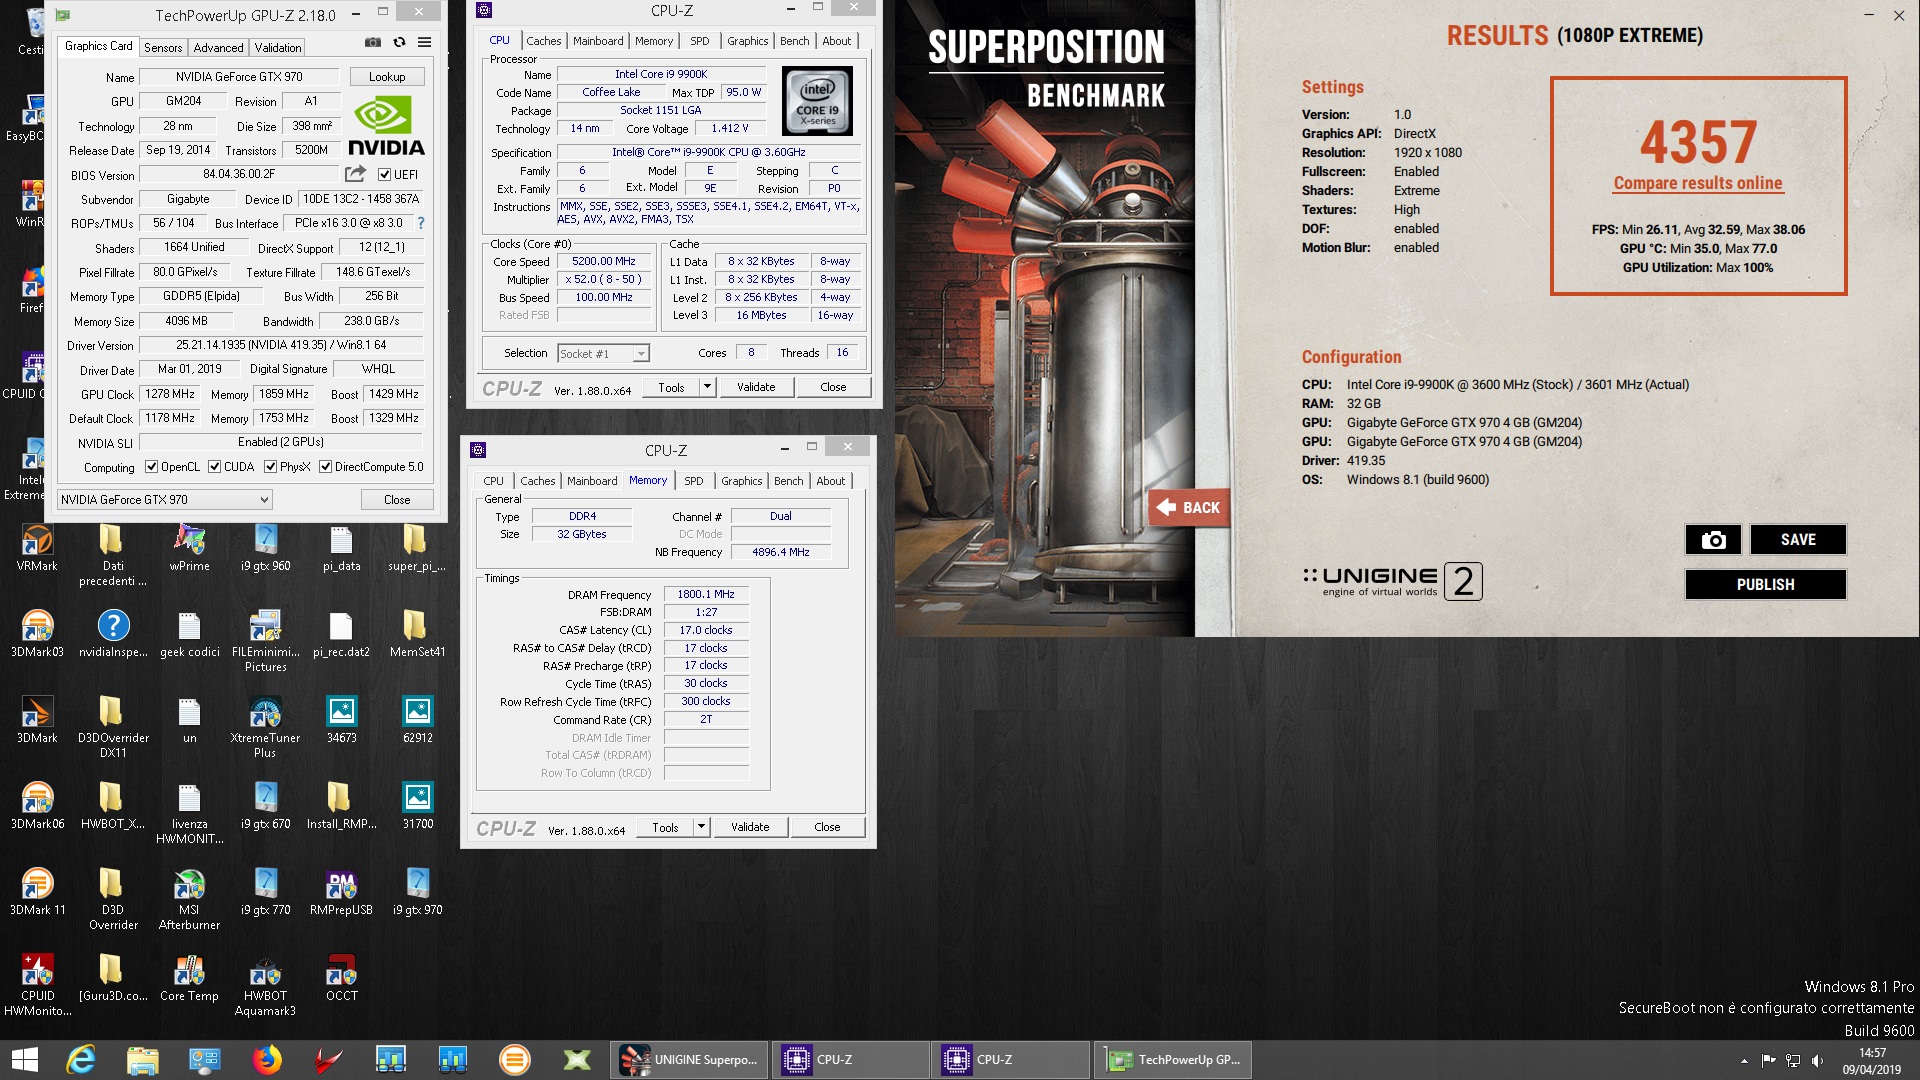This screenshot has height=1080, width=1920.
Task: Open the VRMark desktop shortcut
Action: click(x=37, y=549)
